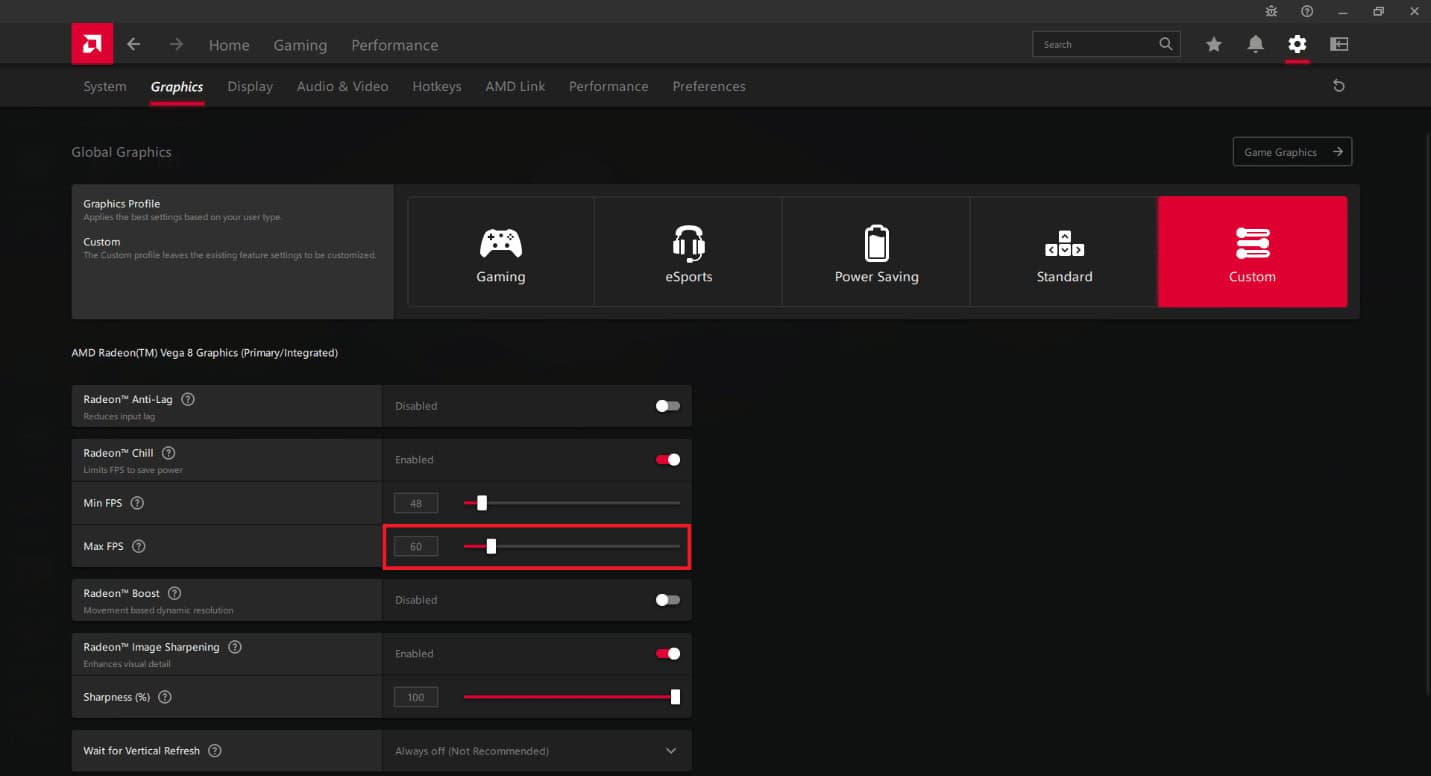Screen dimensions: 1431x776
Task: Click AMD Radeon(TM) Vega 8 Graphics text
Action: pos(204,353)
